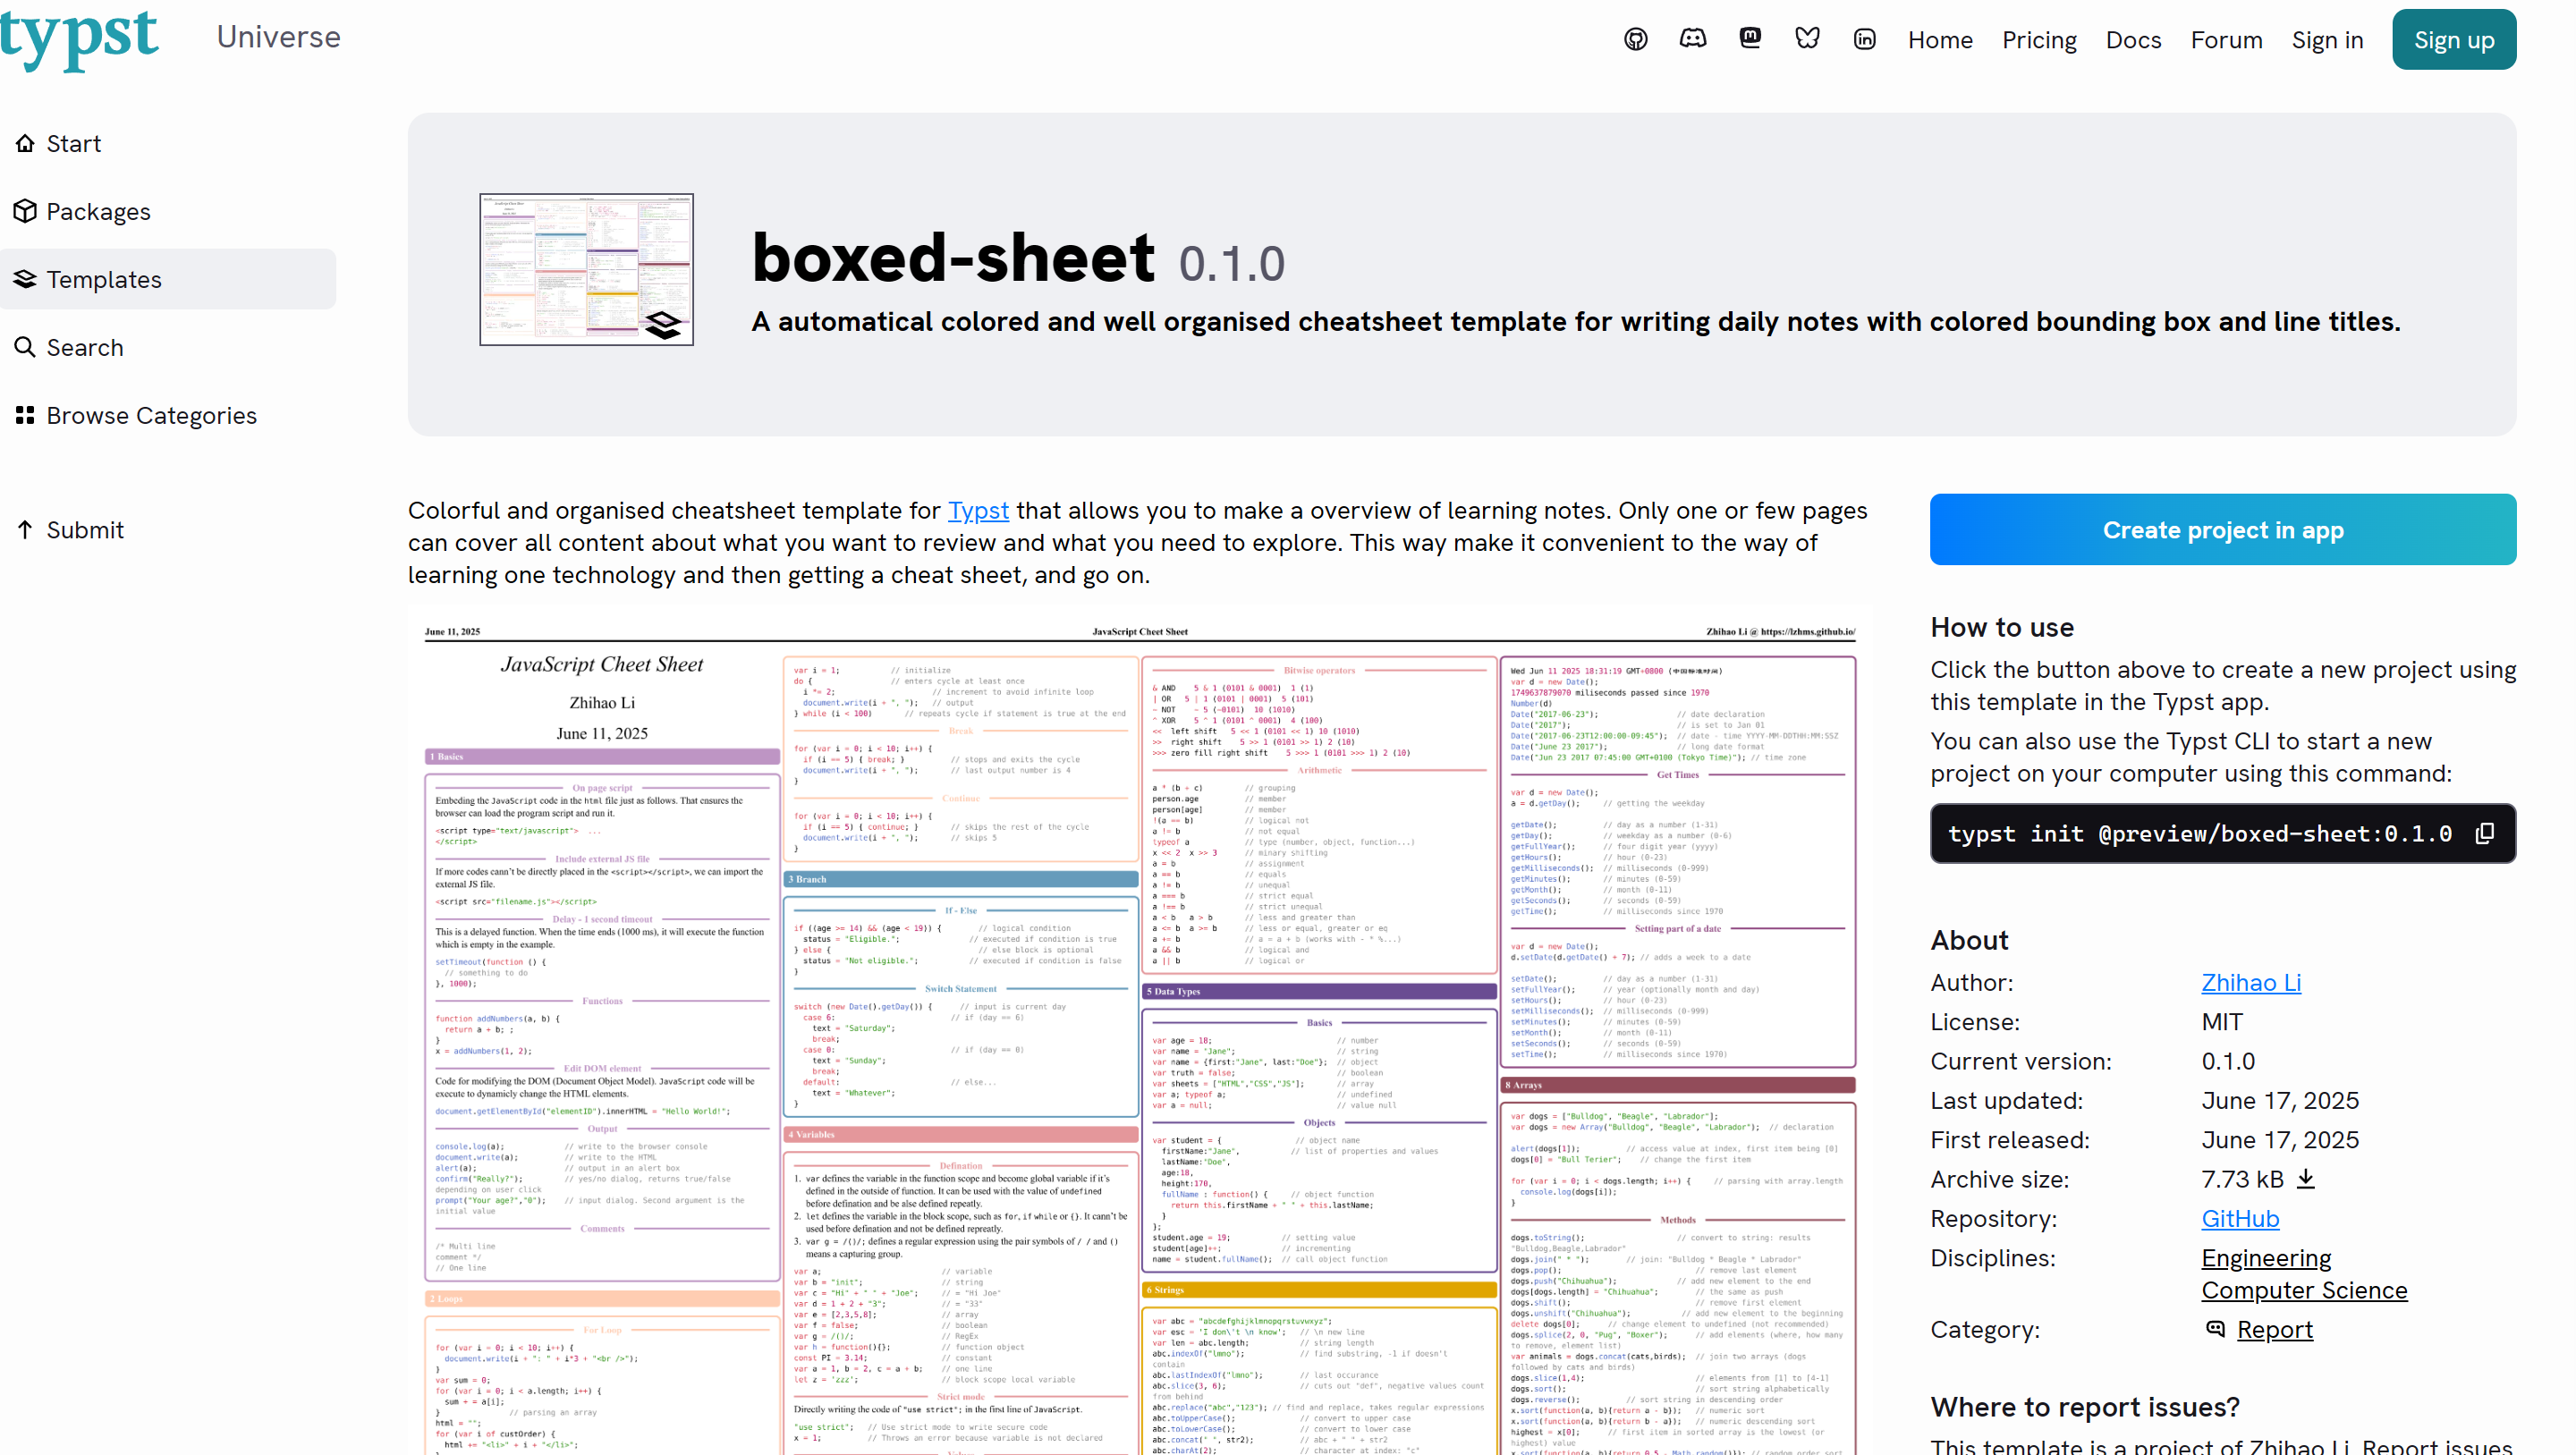Screen dimensions: 2576x1455
Task: Click the boxed-sheet title heading
Action: [x=953, y=257]
